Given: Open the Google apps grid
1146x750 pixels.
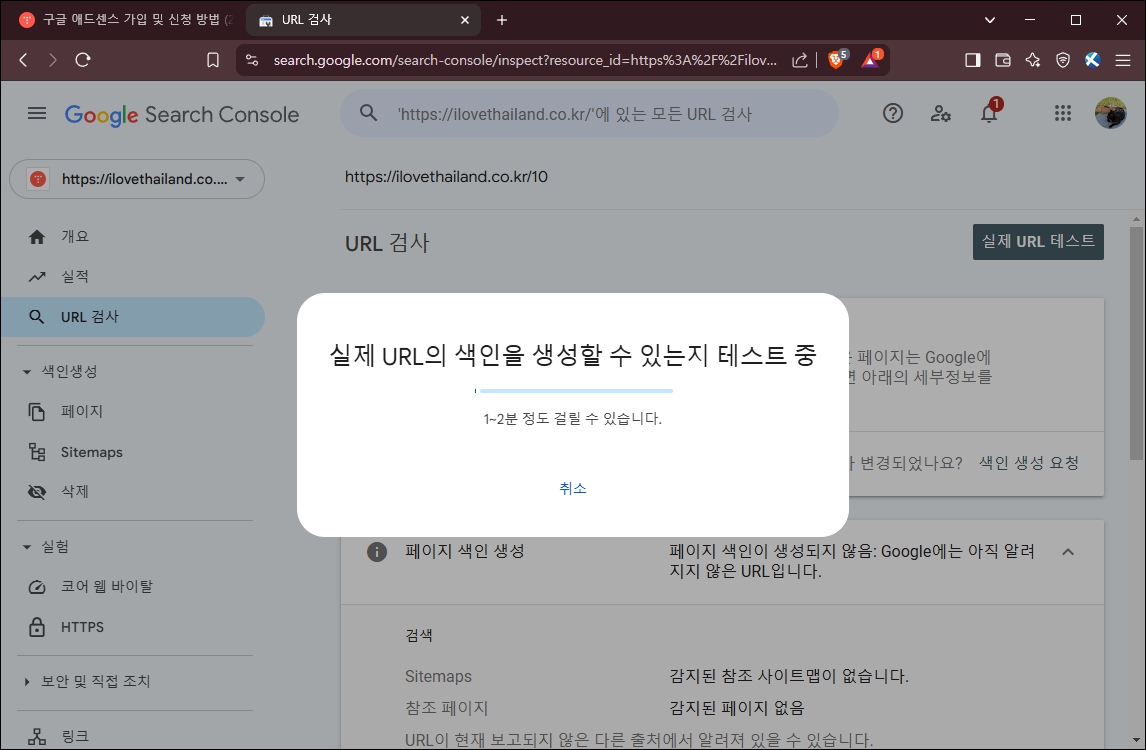Looking at the screenshot, I should click(1063, 113).
